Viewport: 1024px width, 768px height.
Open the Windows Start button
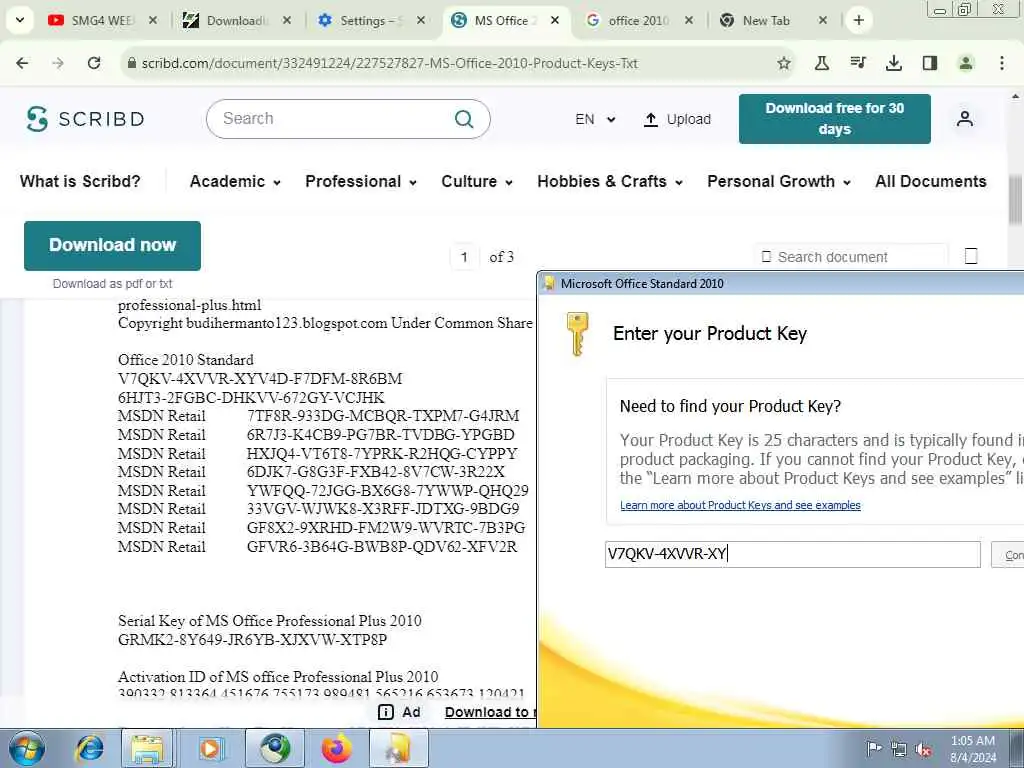coord(27,748)
